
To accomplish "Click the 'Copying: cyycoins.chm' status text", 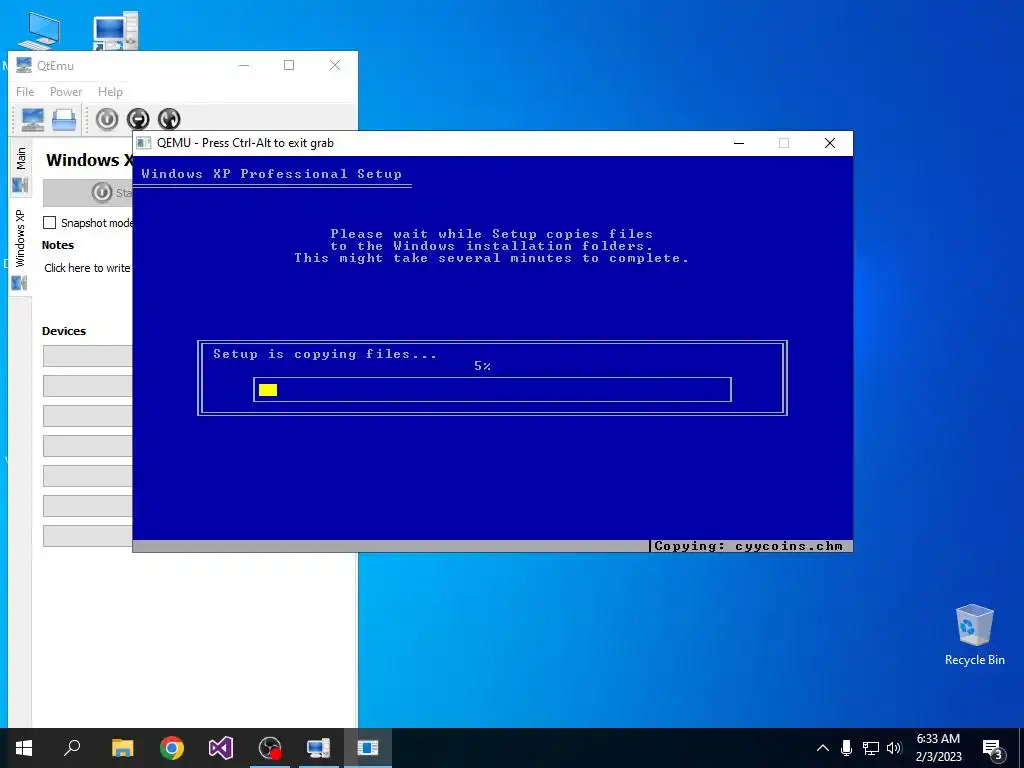I will click(x=748, y=546).
